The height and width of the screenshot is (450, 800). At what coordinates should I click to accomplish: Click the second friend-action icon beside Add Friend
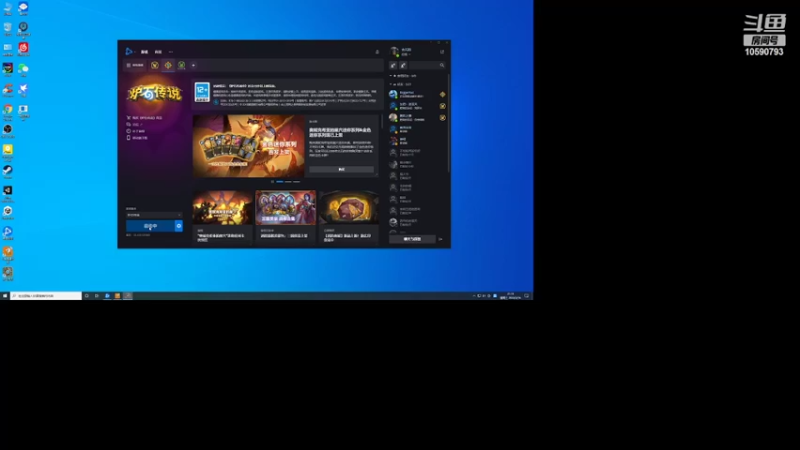tap(403, 65)
